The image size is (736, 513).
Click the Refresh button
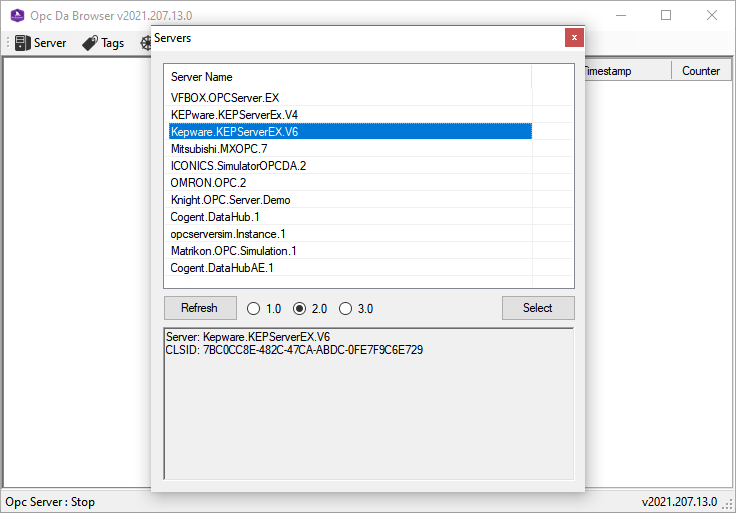point(200,308)
